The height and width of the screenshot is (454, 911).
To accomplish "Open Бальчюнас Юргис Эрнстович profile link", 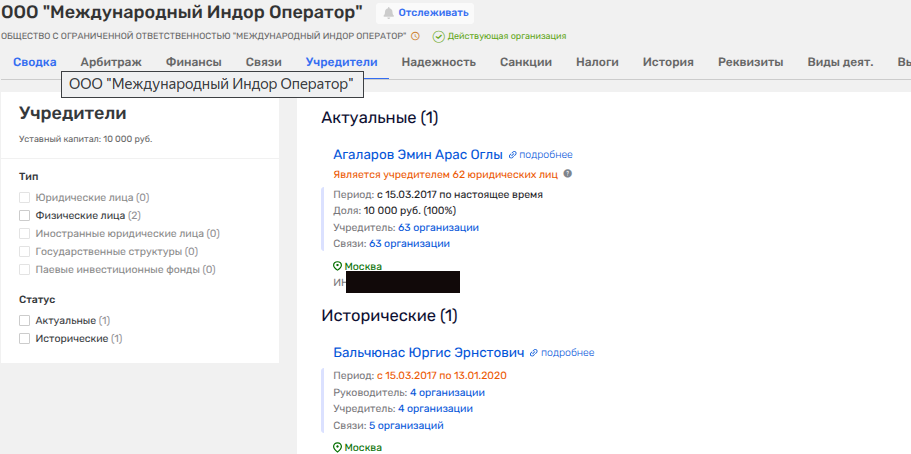I will tap(428, 352).
